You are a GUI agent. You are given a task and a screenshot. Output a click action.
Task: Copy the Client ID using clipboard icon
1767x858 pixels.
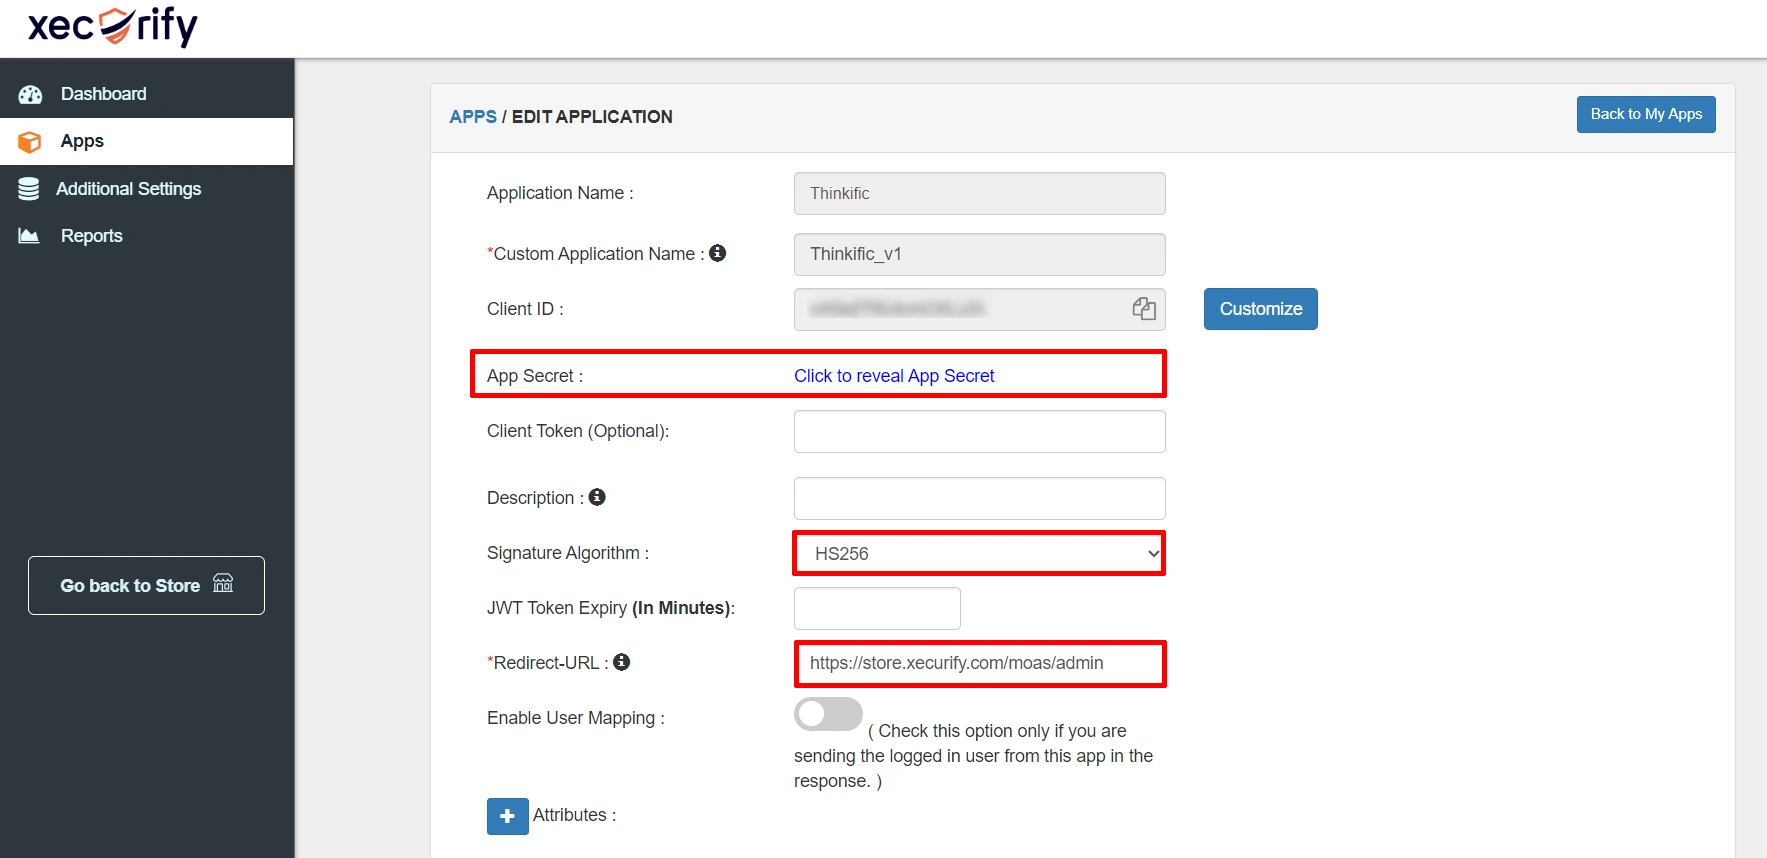click(x=1144, y=309)
